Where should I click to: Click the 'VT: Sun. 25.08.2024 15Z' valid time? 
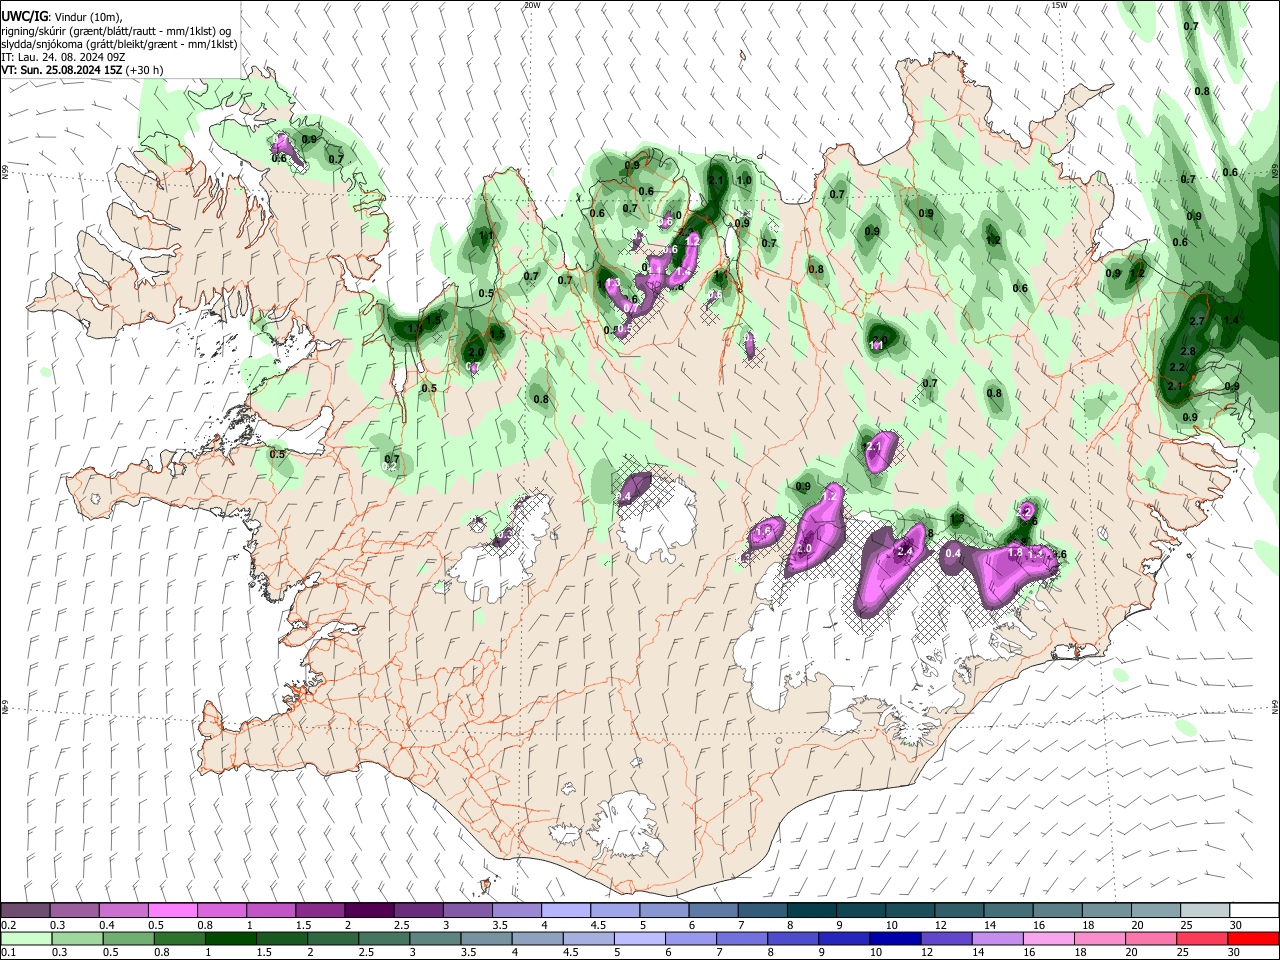62,70
